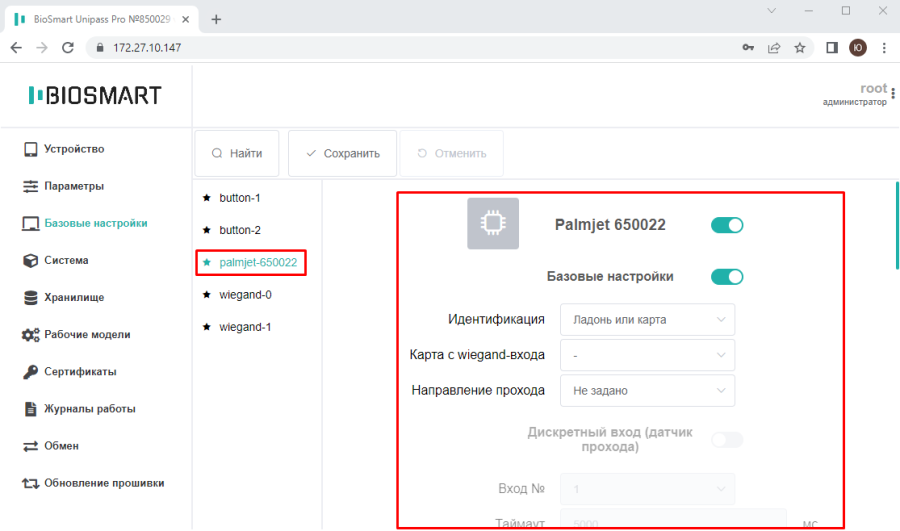Open the Хранилище menu item

click(74, 297)
